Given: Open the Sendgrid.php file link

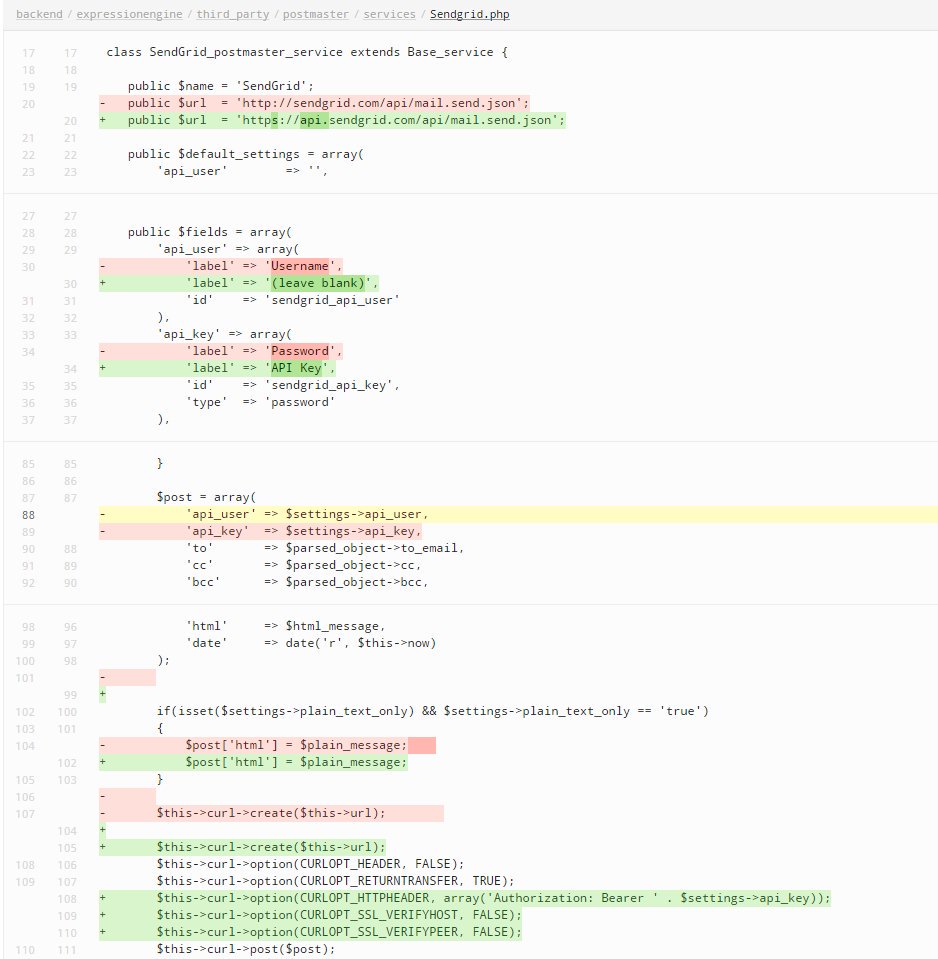Looking at the screenshot, I should click(470, 14).
